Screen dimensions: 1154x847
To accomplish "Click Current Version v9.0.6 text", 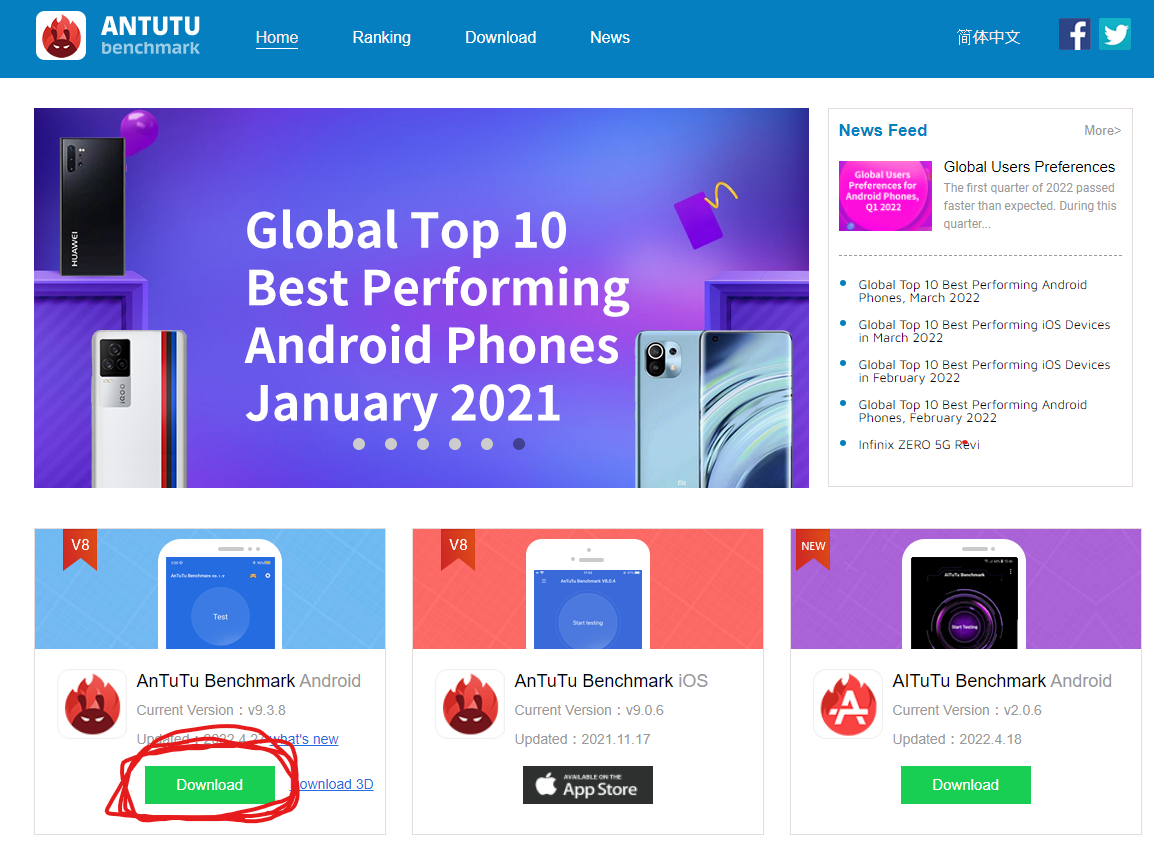I will [589, 710].
